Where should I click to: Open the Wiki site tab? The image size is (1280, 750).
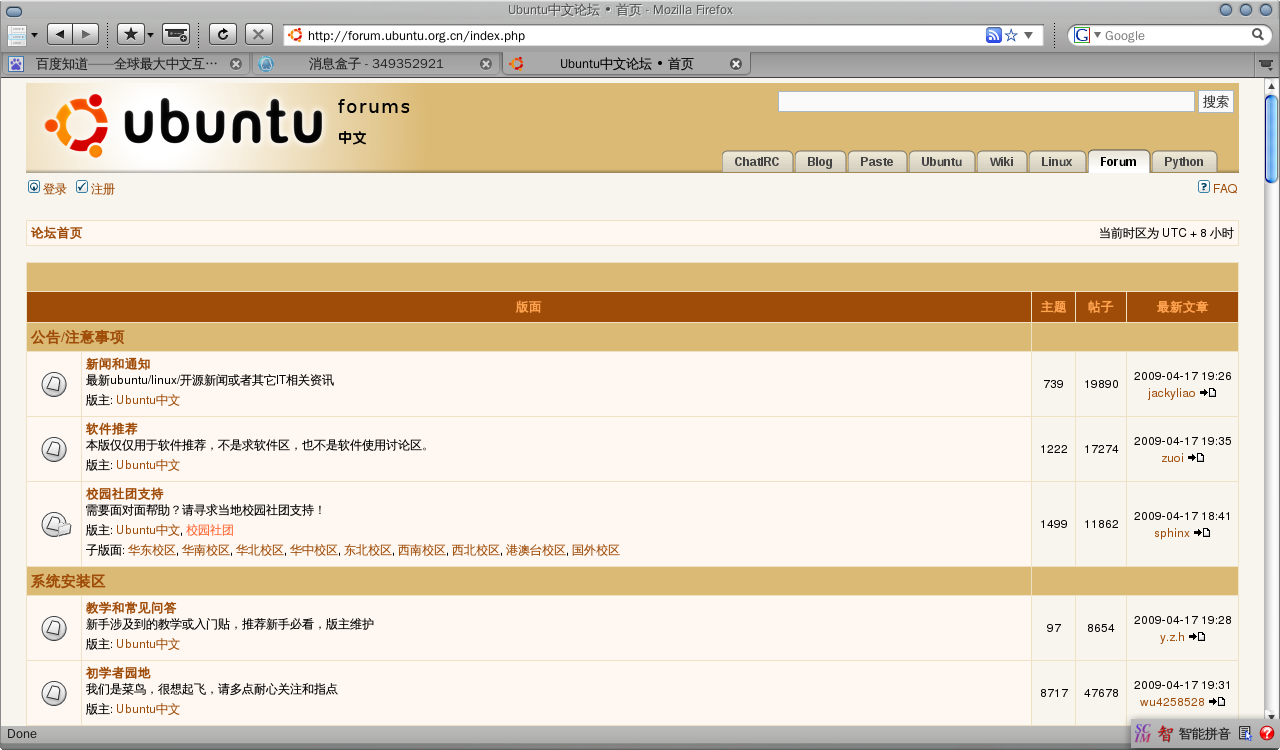[x=1002, y=162]
